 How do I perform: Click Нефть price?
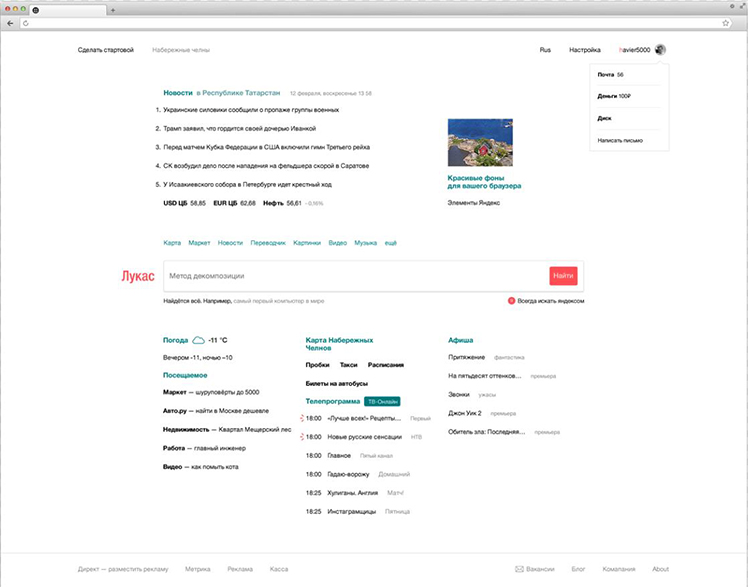282,203
